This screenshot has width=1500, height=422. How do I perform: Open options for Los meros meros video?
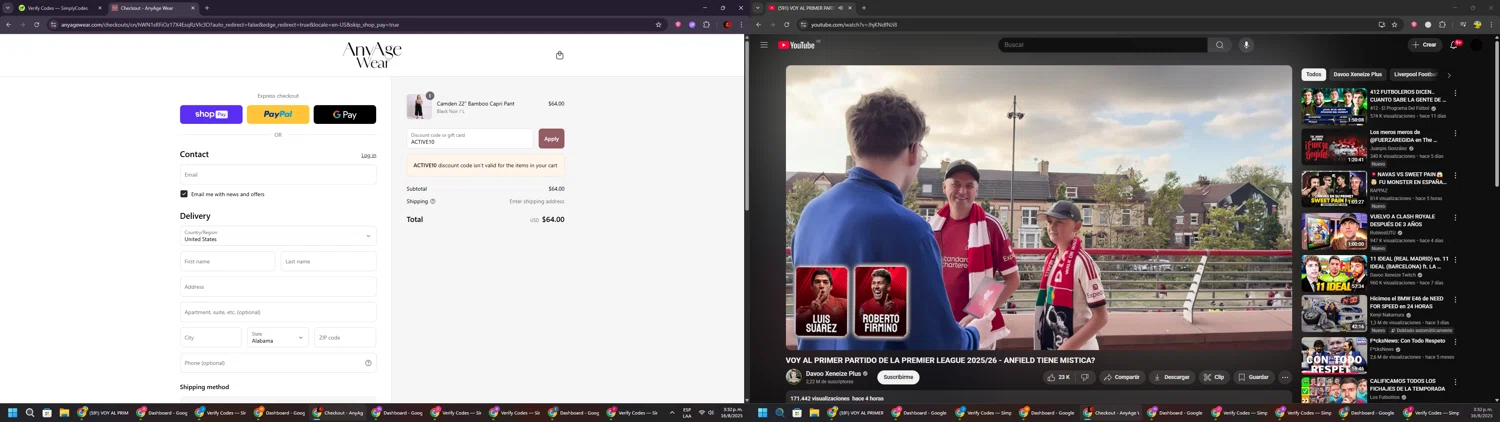(1455, 133)
